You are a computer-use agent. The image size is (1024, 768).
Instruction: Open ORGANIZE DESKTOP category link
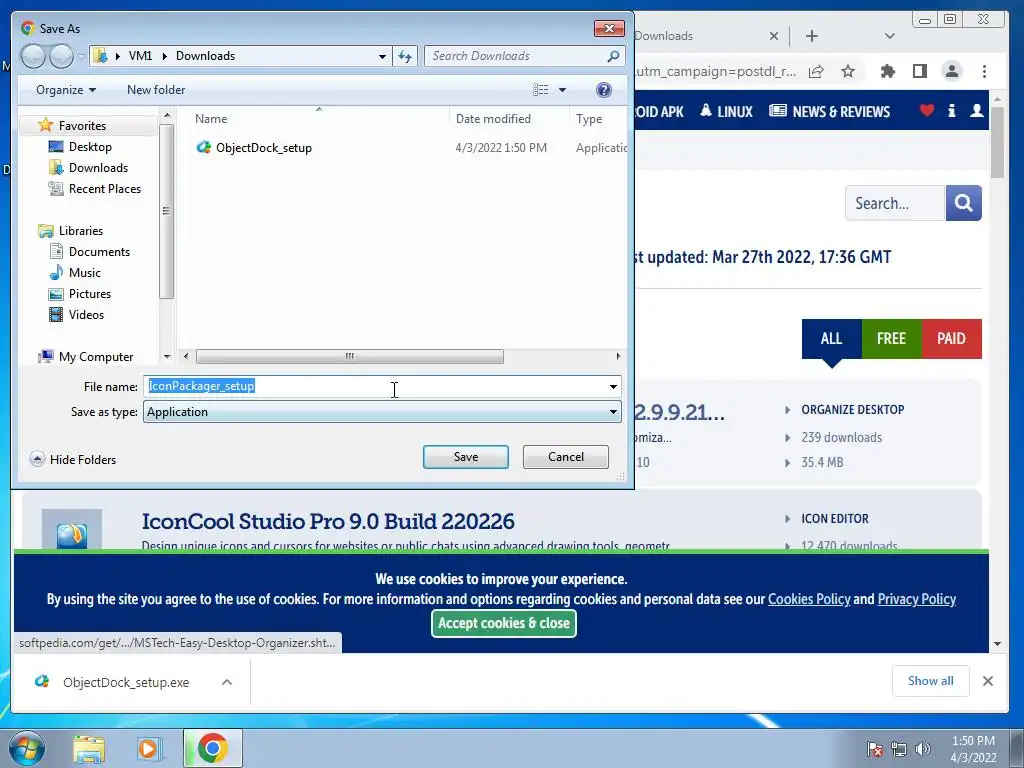point(852,410)
